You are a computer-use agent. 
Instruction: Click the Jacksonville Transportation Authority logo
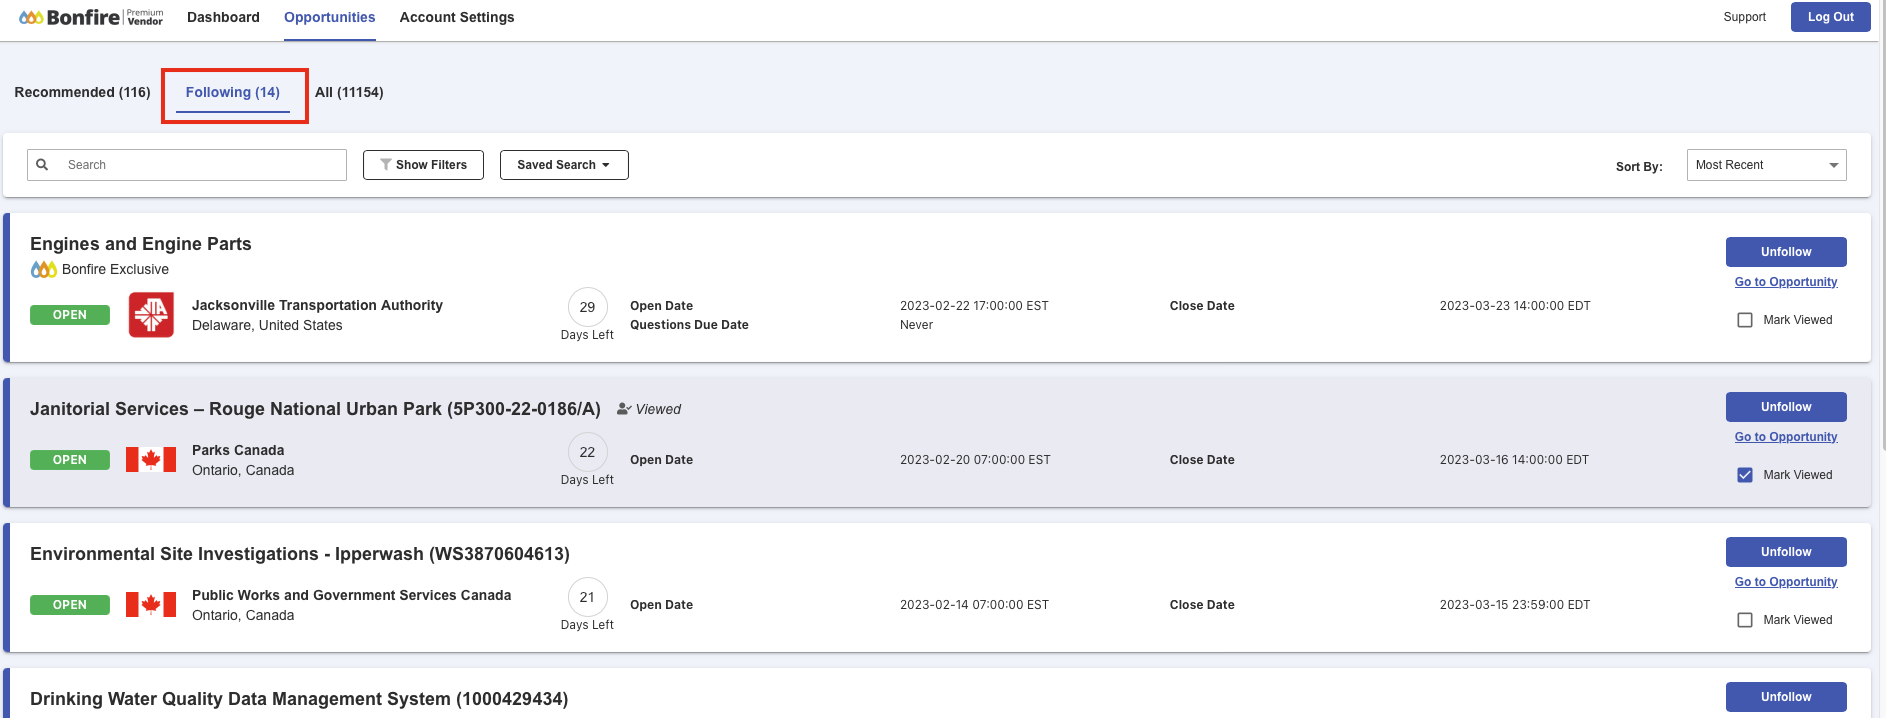pyautogui.click(x=151, y=315)
